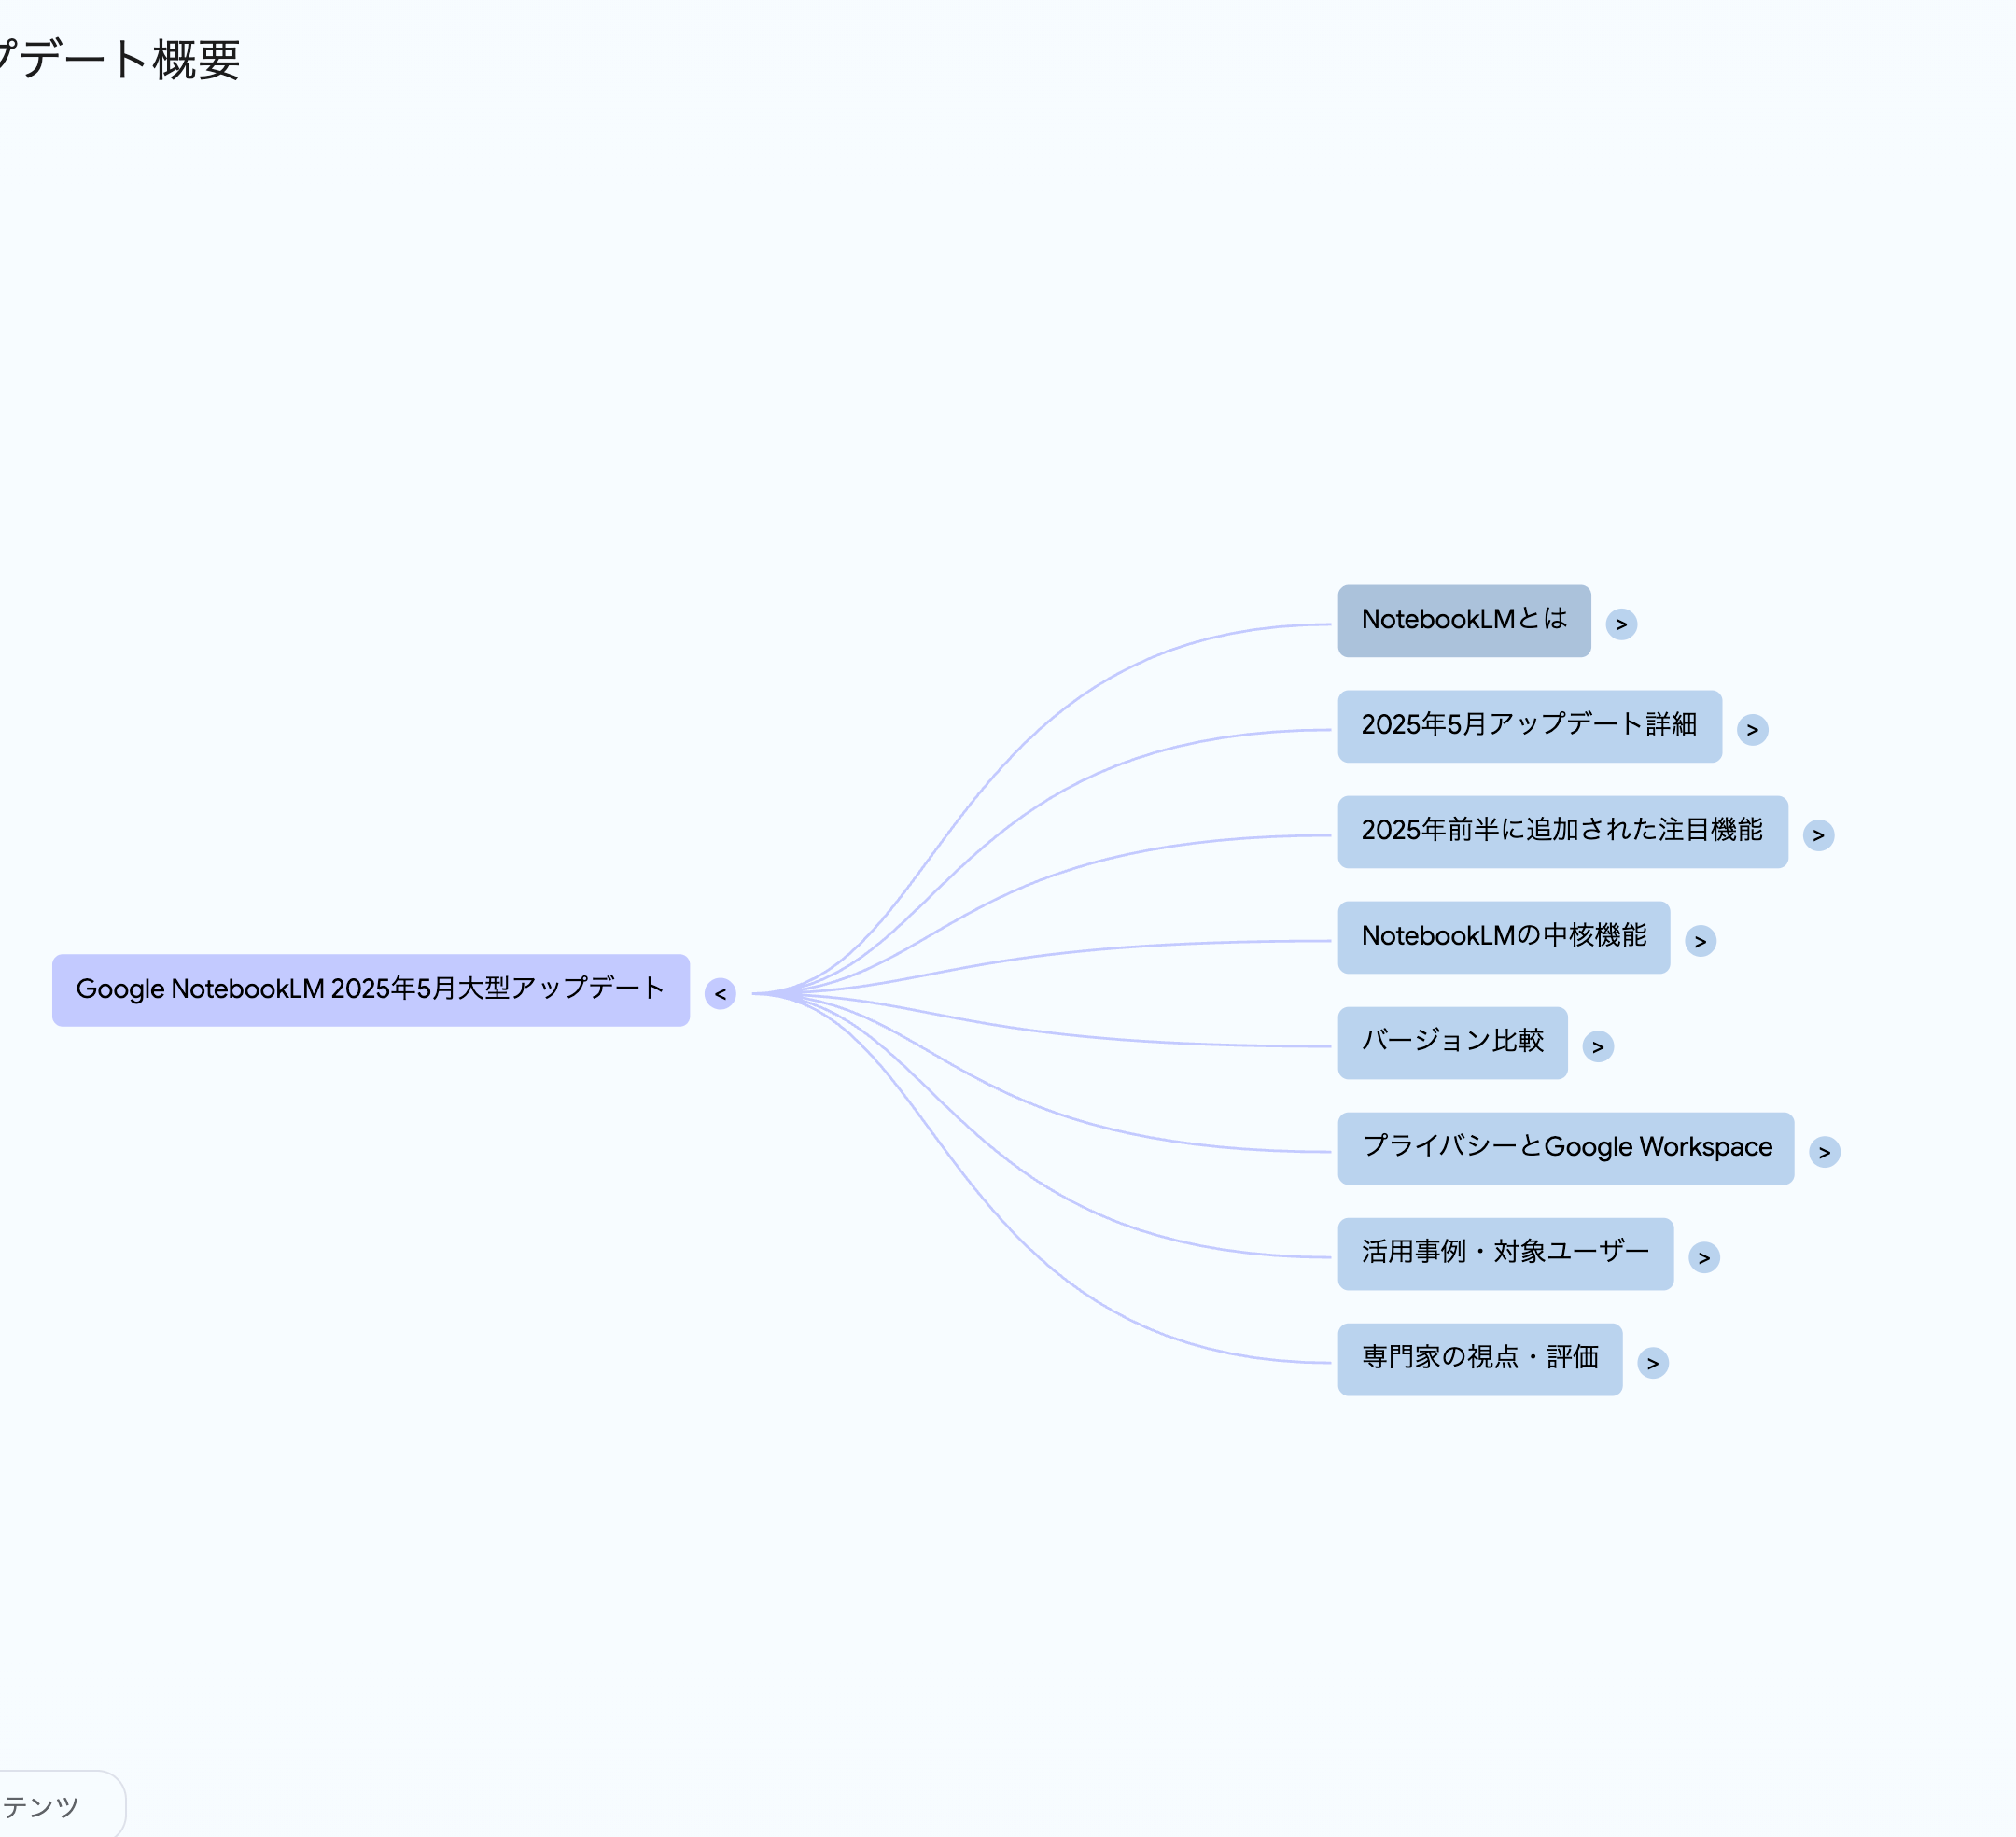Expand the バージョン比較 node chevron

click(1598, 1047)
